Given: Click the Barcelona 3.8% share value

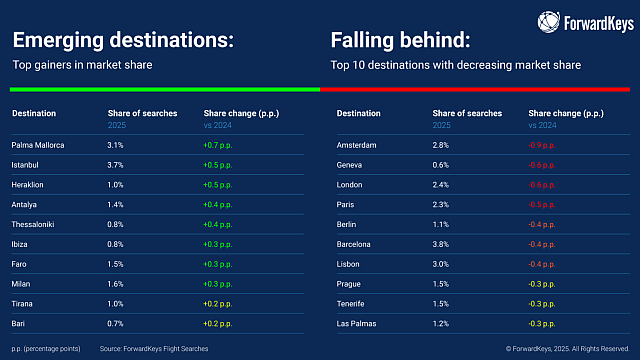Looking at the screenshot, I should pyautogui.click(x=440, y=244).
